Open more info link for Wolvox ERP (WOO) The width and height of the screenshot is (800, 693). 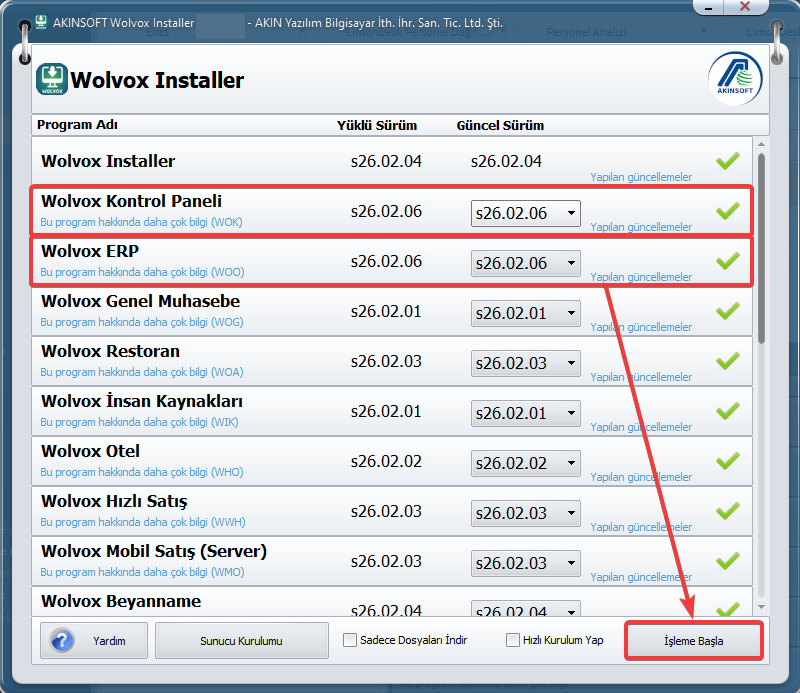(x=142, y=272)
